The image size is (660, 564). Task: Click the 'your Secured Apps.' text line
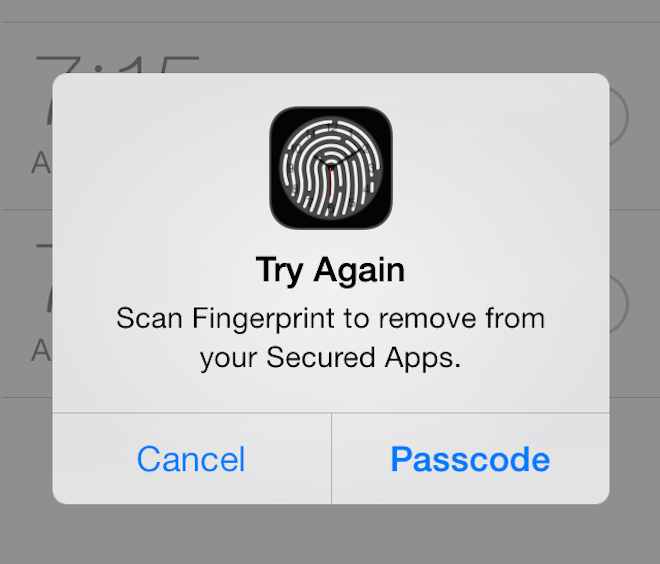[330, 359]
